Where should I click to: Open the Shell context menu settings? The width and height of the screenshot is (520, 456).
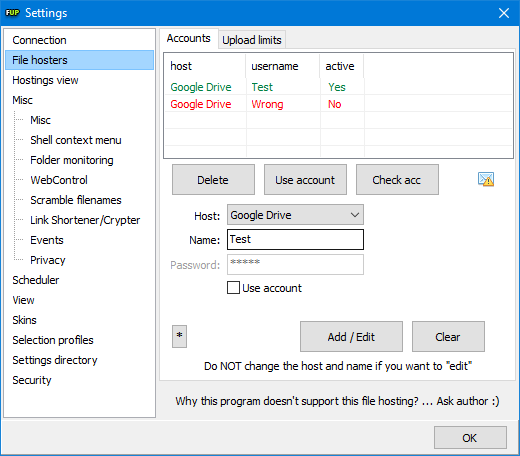(x=76, y=140)
